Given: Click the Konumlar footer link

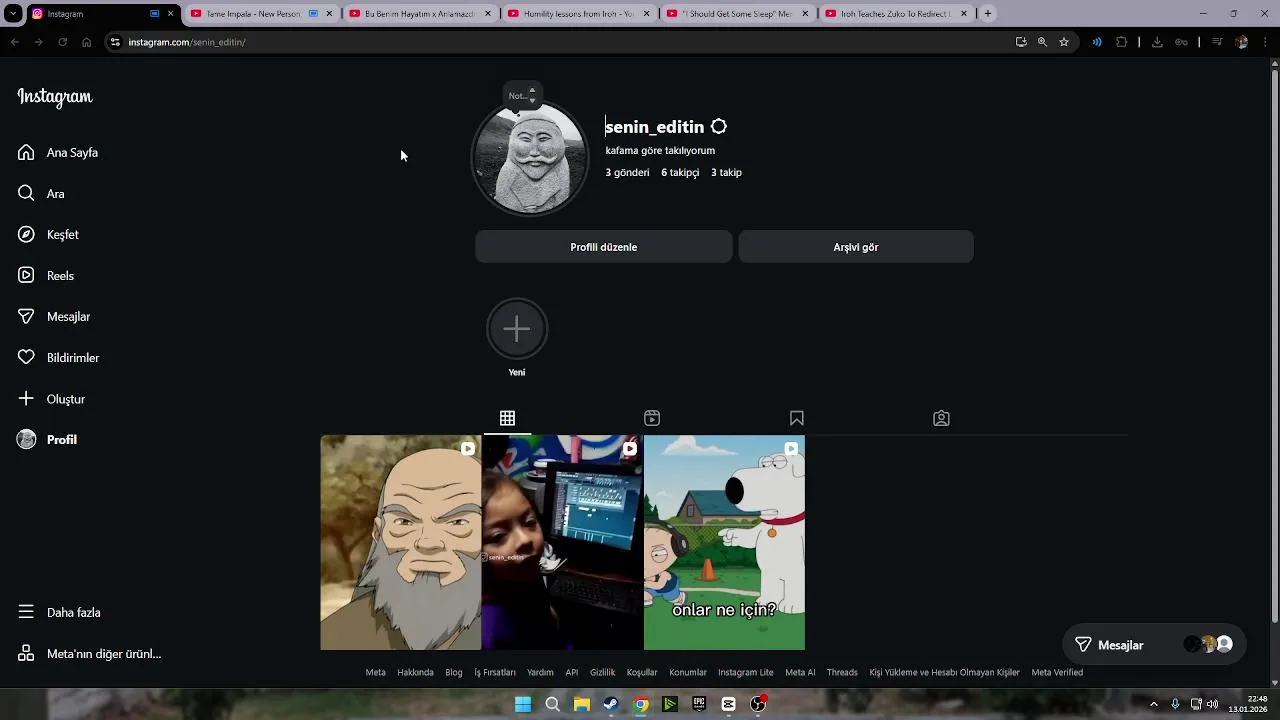Looking at the screenshot, I should 688,673.
